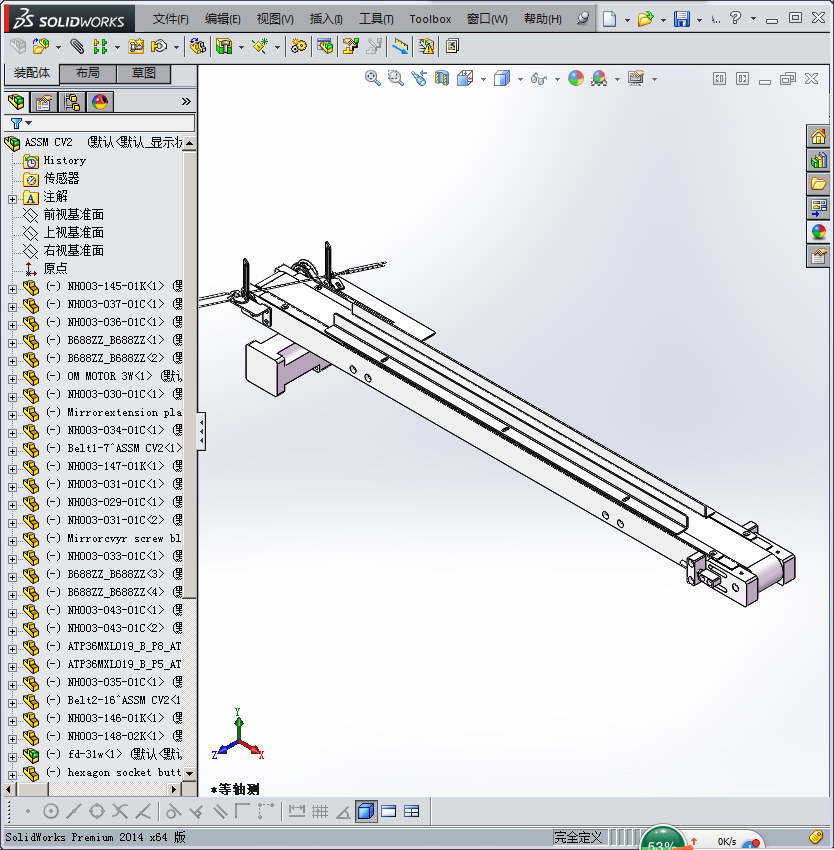This screenshot has width=834, height=850.
Task: Click the Zoom to Area icon
Action: (x=396, y=79)
